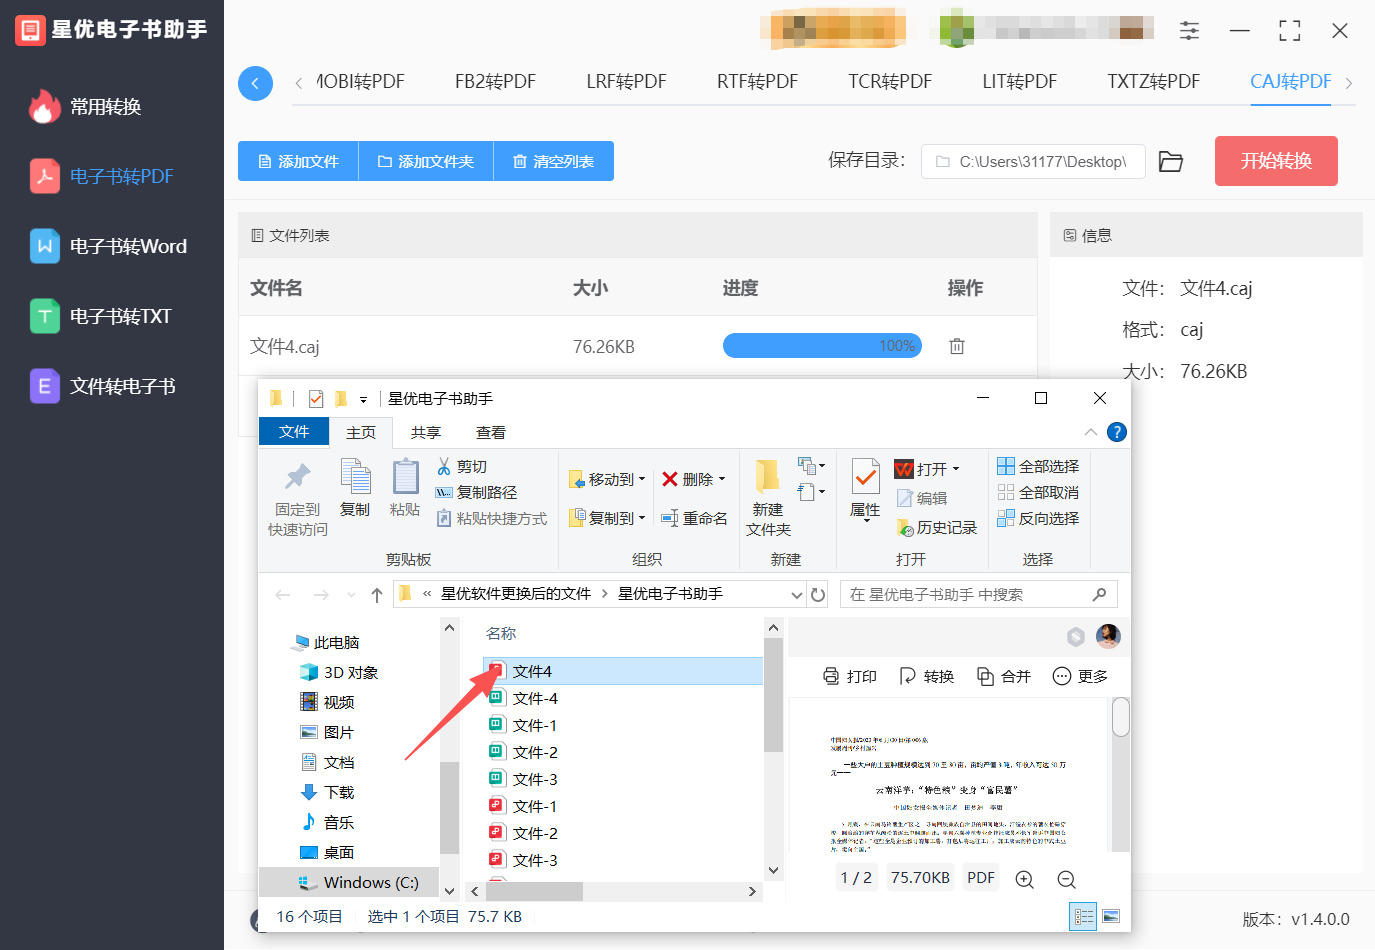1375x950 pixels.
Task: Open 电子书转TXT in the sidebar
Action: point(100,316)
